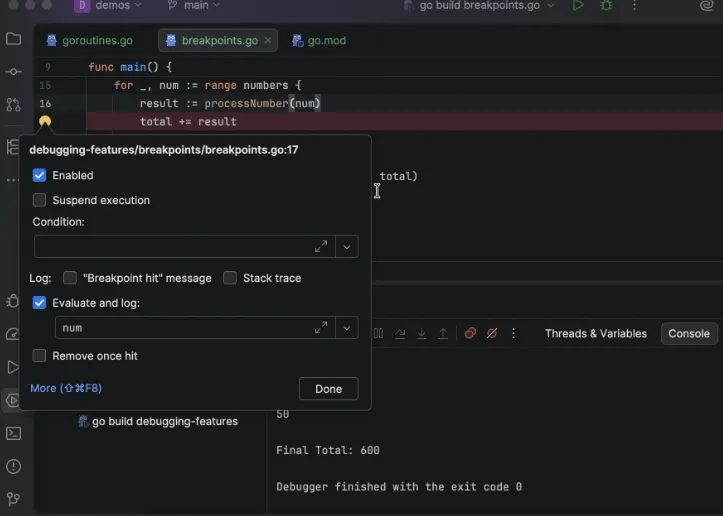Uncheck Evaluate and log checkbox

click(x=39, y=303)
